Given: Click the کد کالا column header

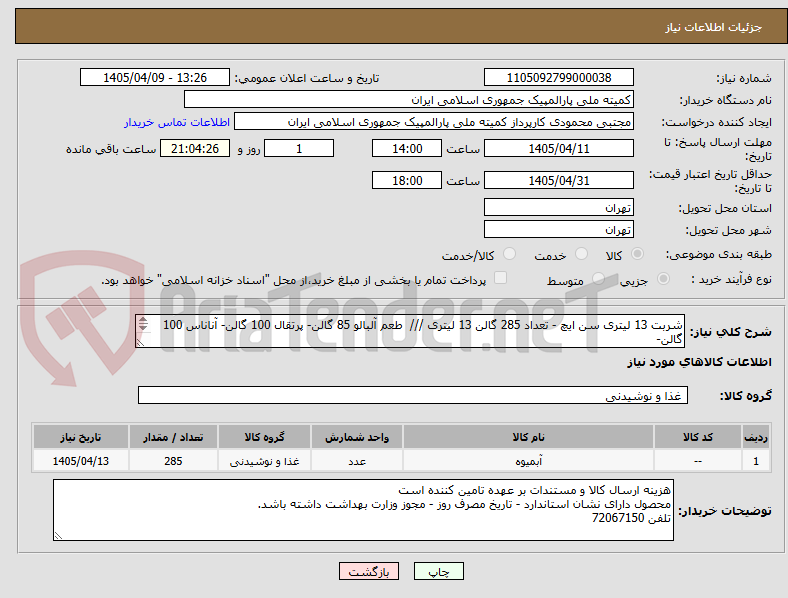Looking at the screenshot, I should pos(698,437).
